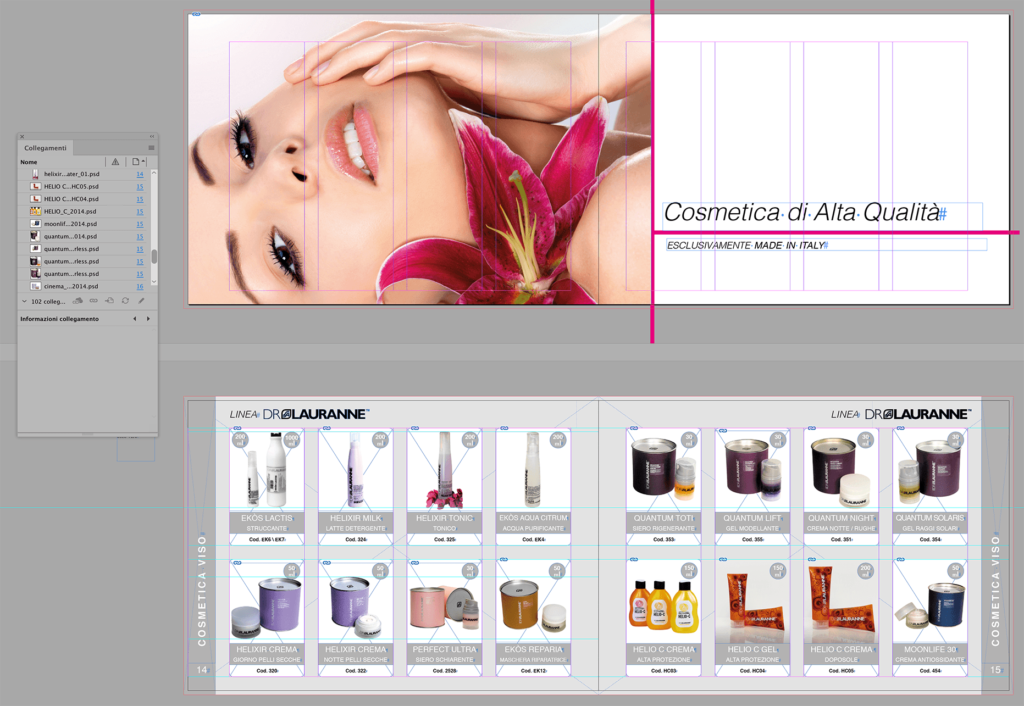The width and height of the screenshot is (1024, 706).
Task: Click link badge on MOONLIFE 30 image frame
Action: 900,560
